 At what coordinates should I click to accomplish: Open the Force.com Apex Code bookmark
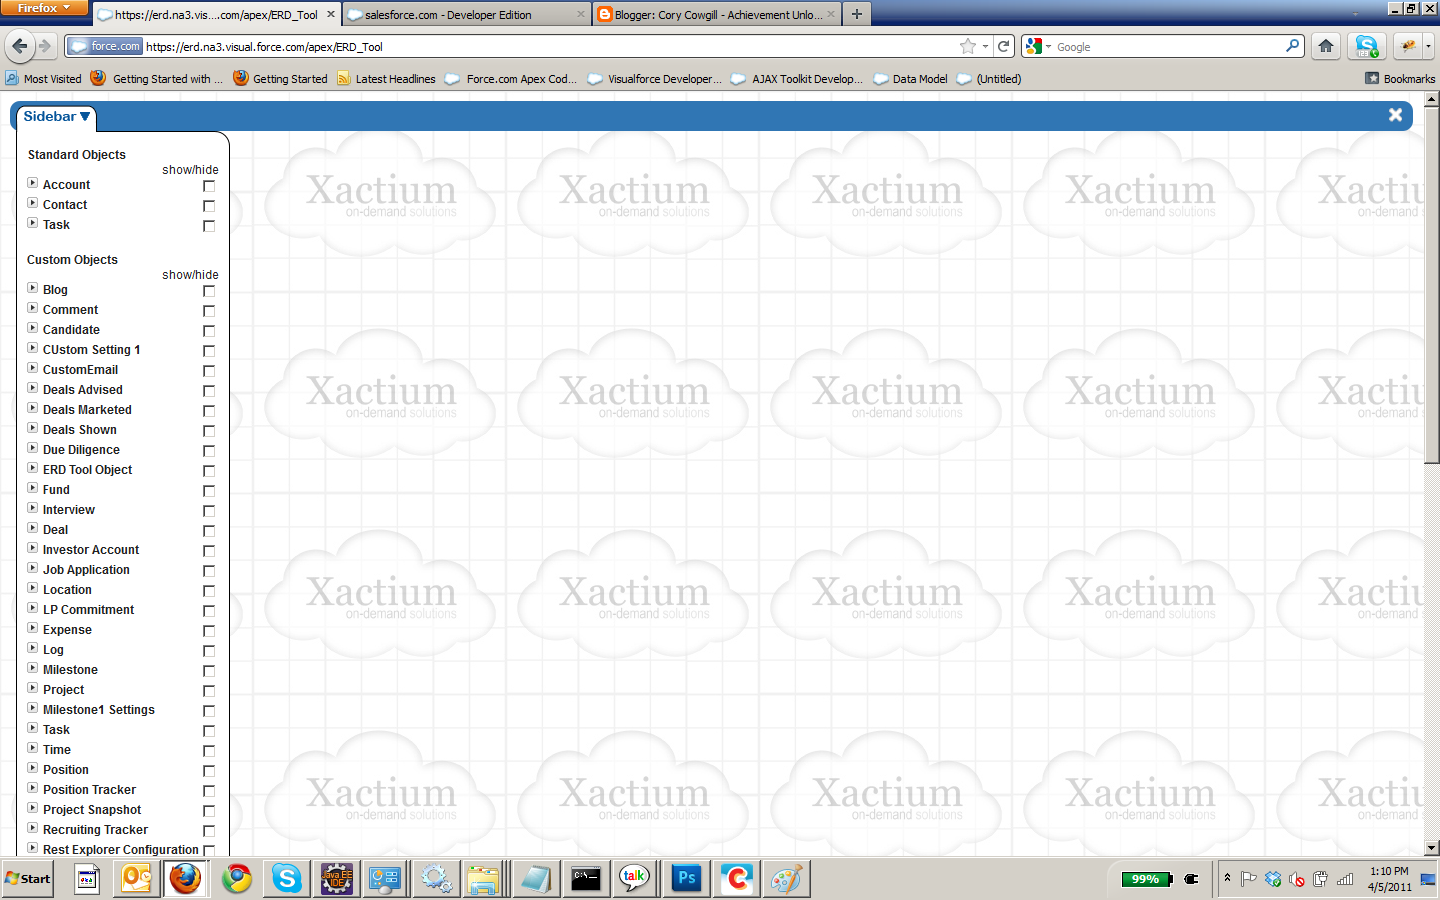pos(511,79)
